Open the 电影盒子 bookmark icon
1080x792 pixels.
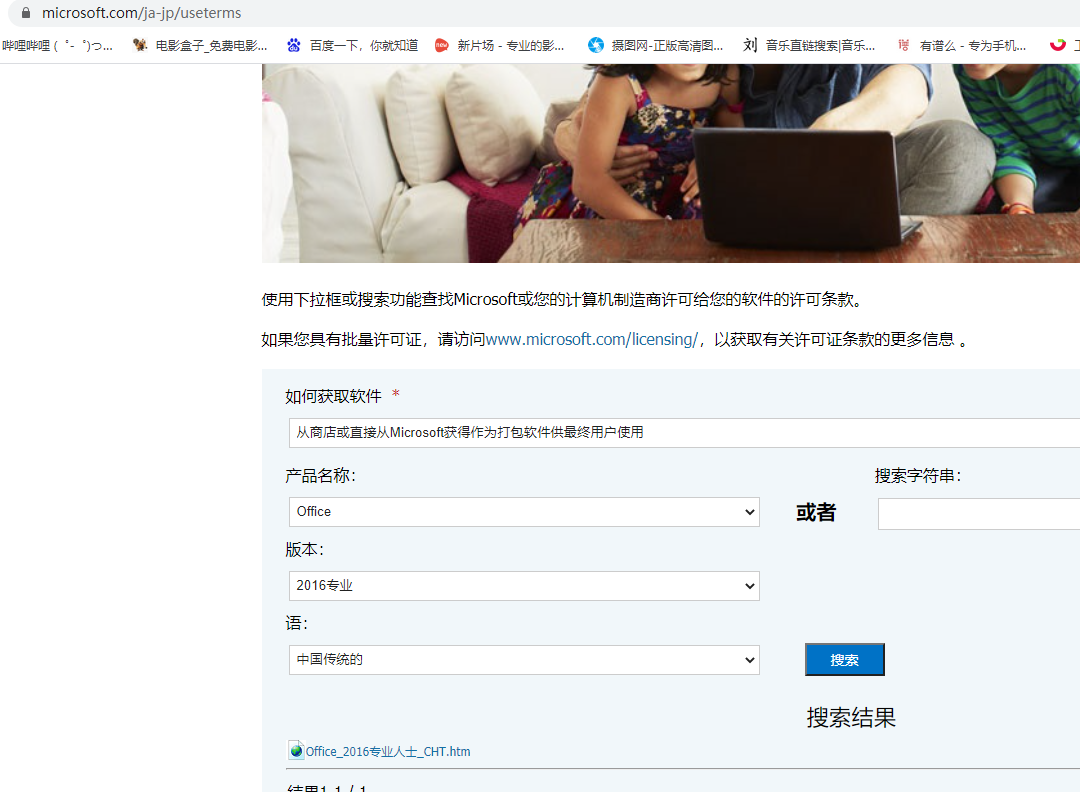(140, 45)
